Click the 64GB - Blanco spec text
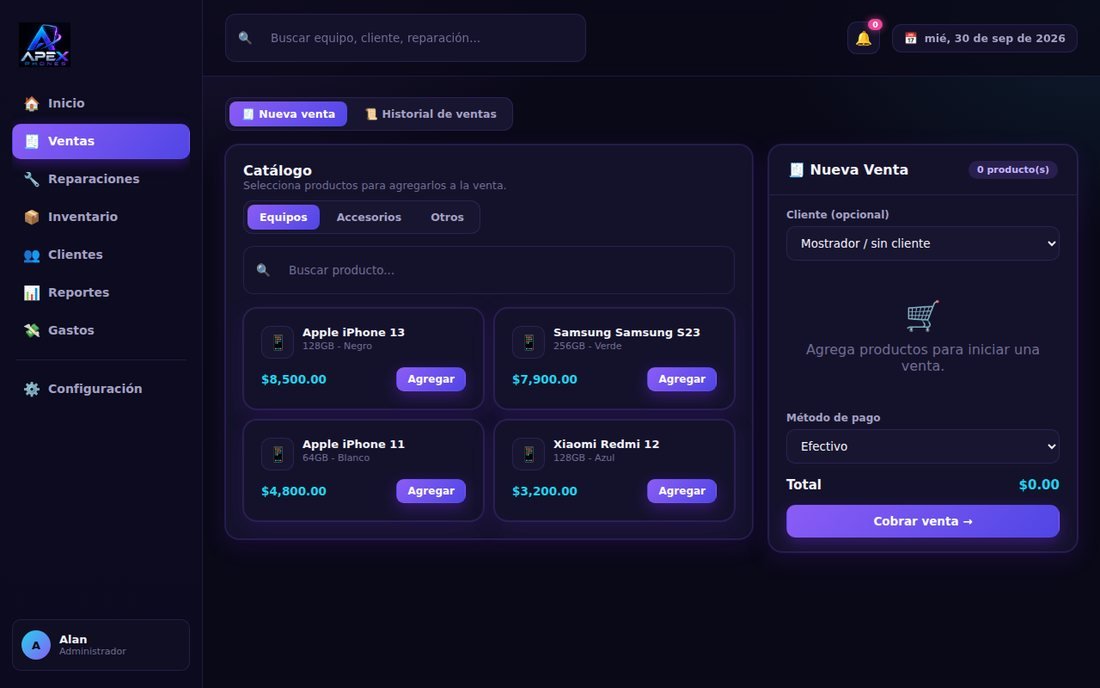 336,457
